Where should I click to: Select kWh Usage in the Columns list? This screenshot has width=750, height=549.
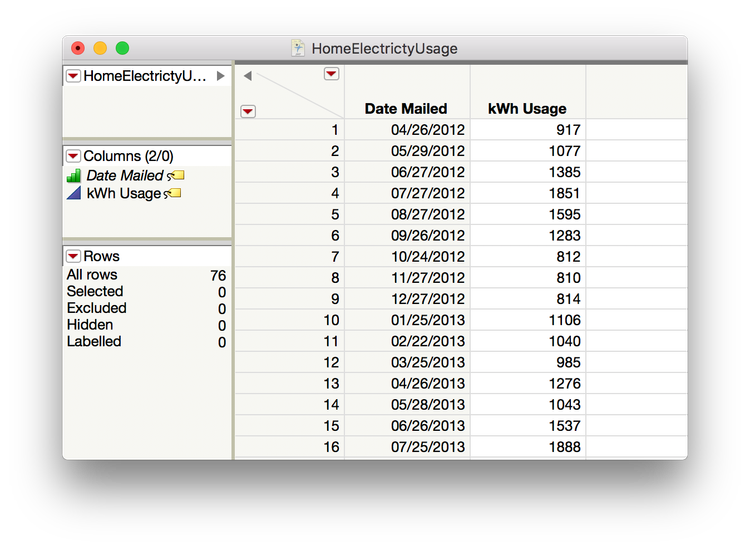[123, 193]
